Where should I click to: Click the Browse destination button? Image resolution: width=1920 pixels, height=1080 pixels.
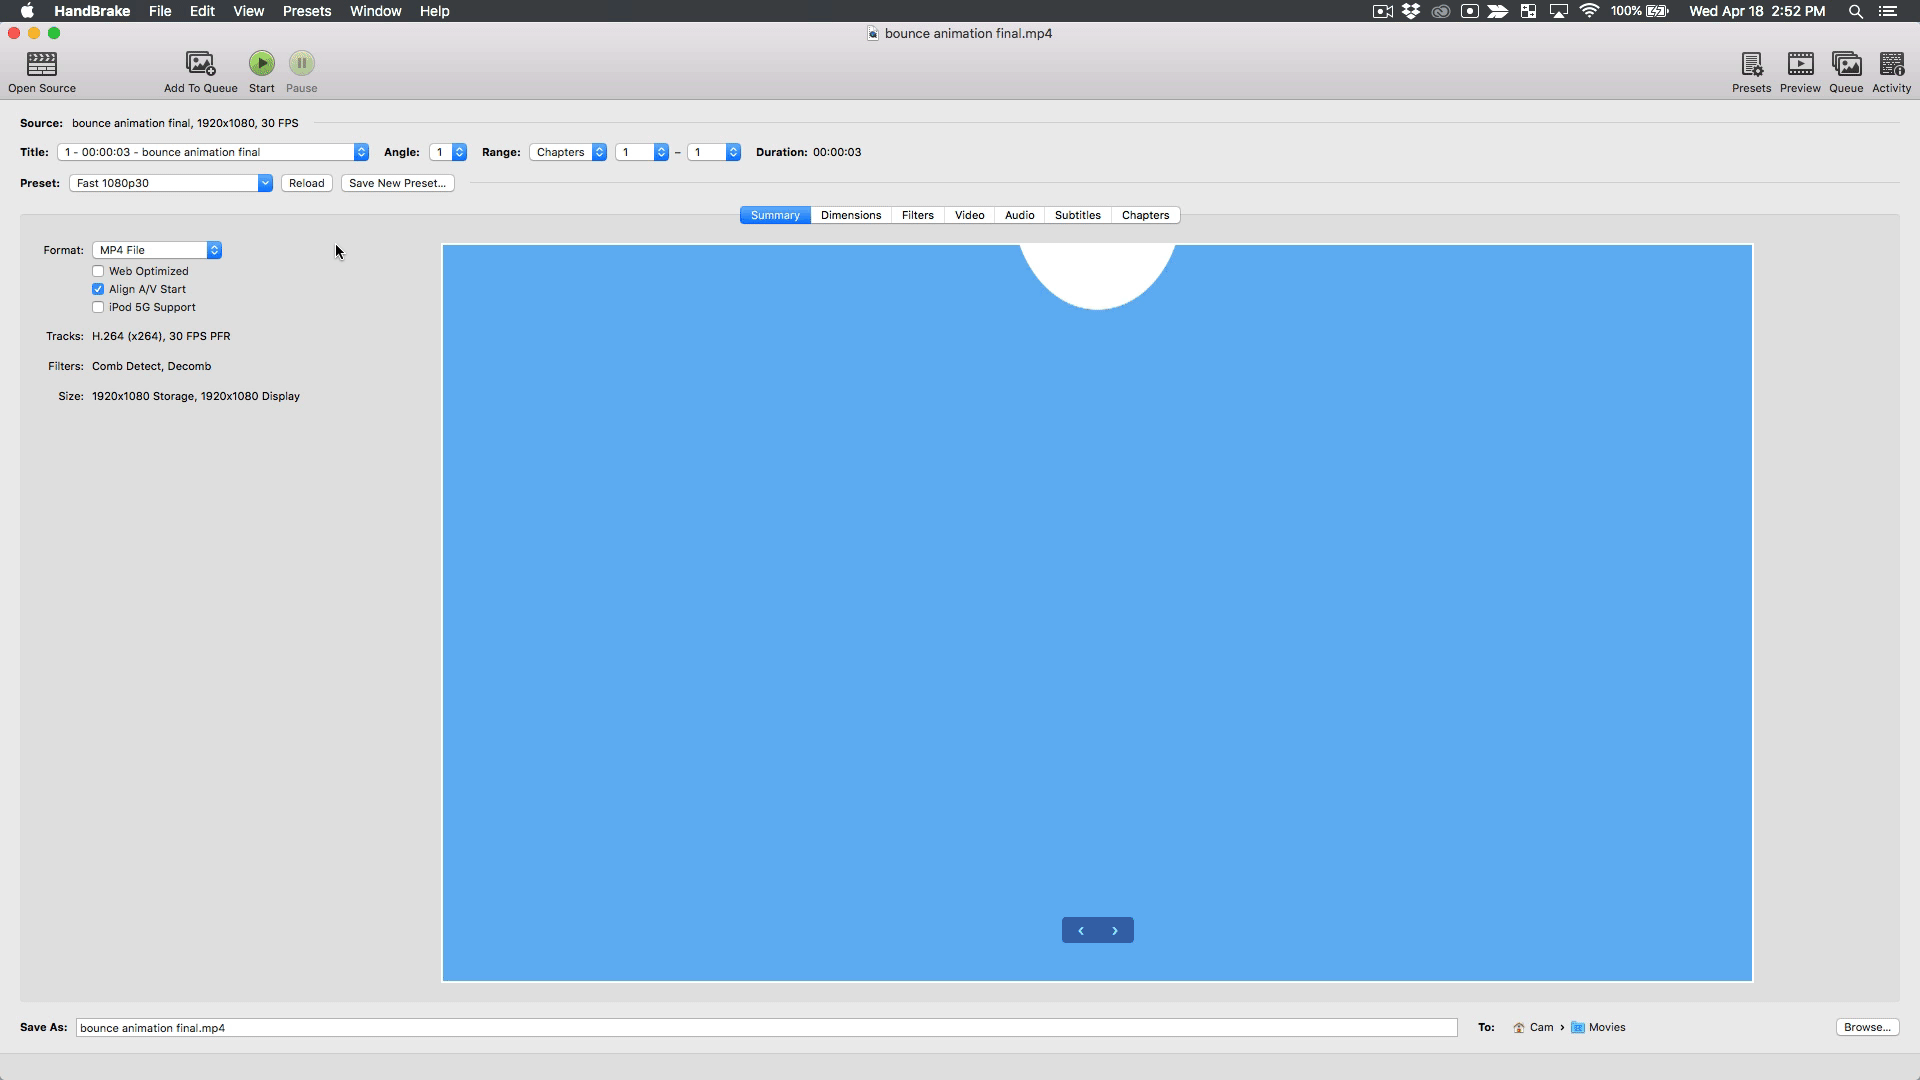point(1866,1027)
